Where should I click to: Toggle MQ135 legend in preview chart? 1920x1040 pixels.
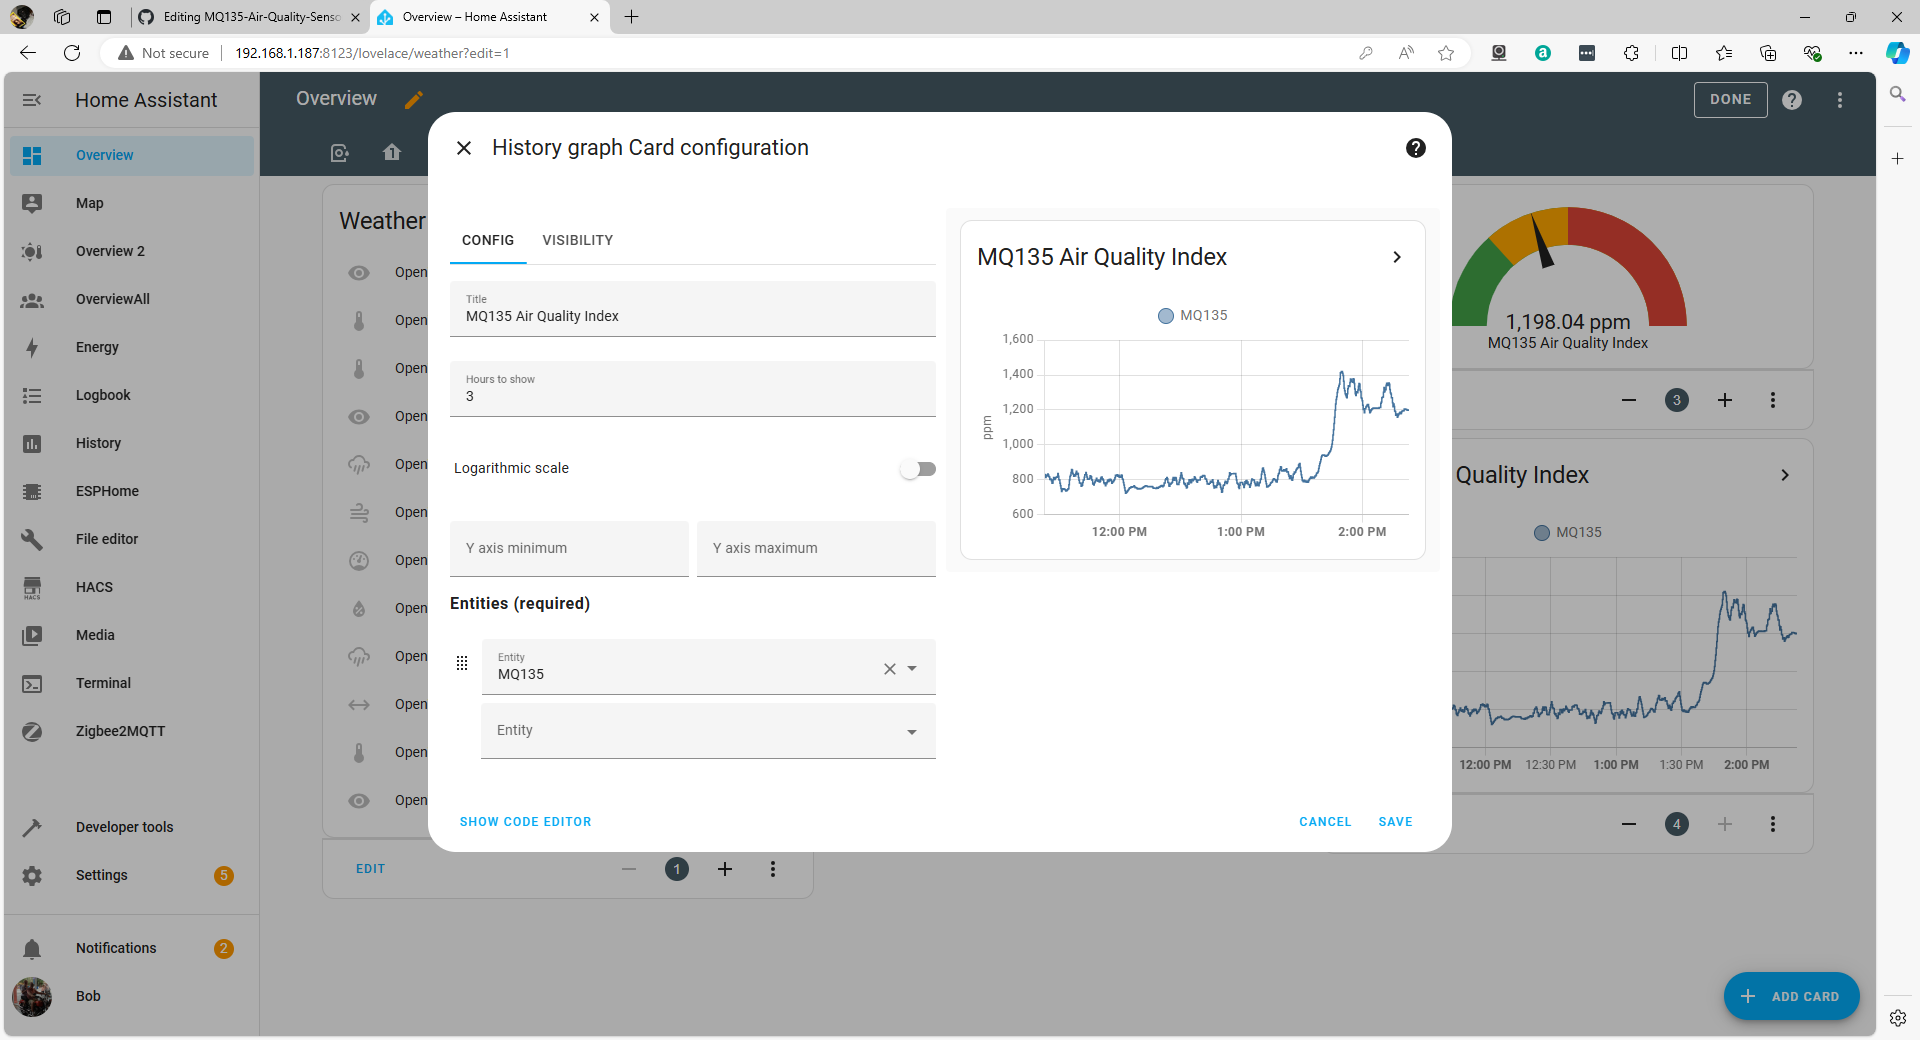point(1193,315)
